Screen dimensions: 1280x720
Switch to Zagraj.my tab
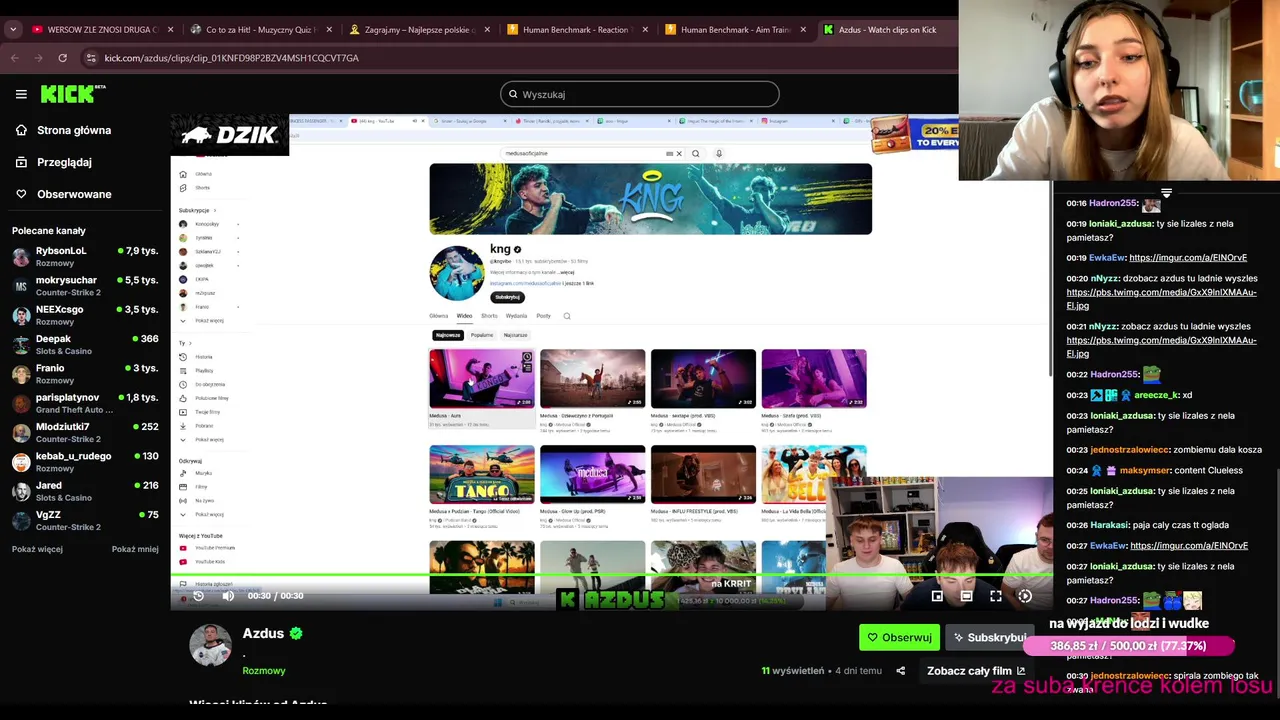click(419, 29)
